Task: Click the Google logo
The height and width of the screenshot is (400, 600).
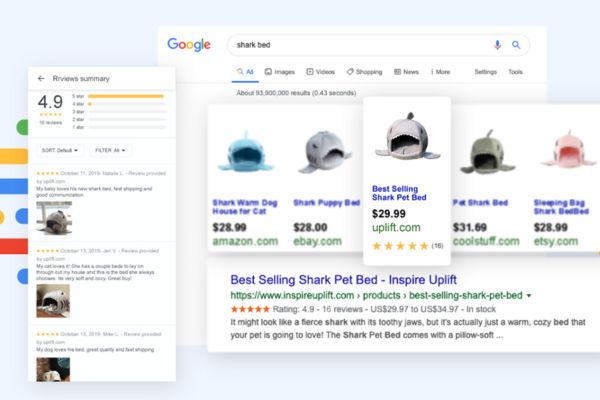Action: [189, 45]
